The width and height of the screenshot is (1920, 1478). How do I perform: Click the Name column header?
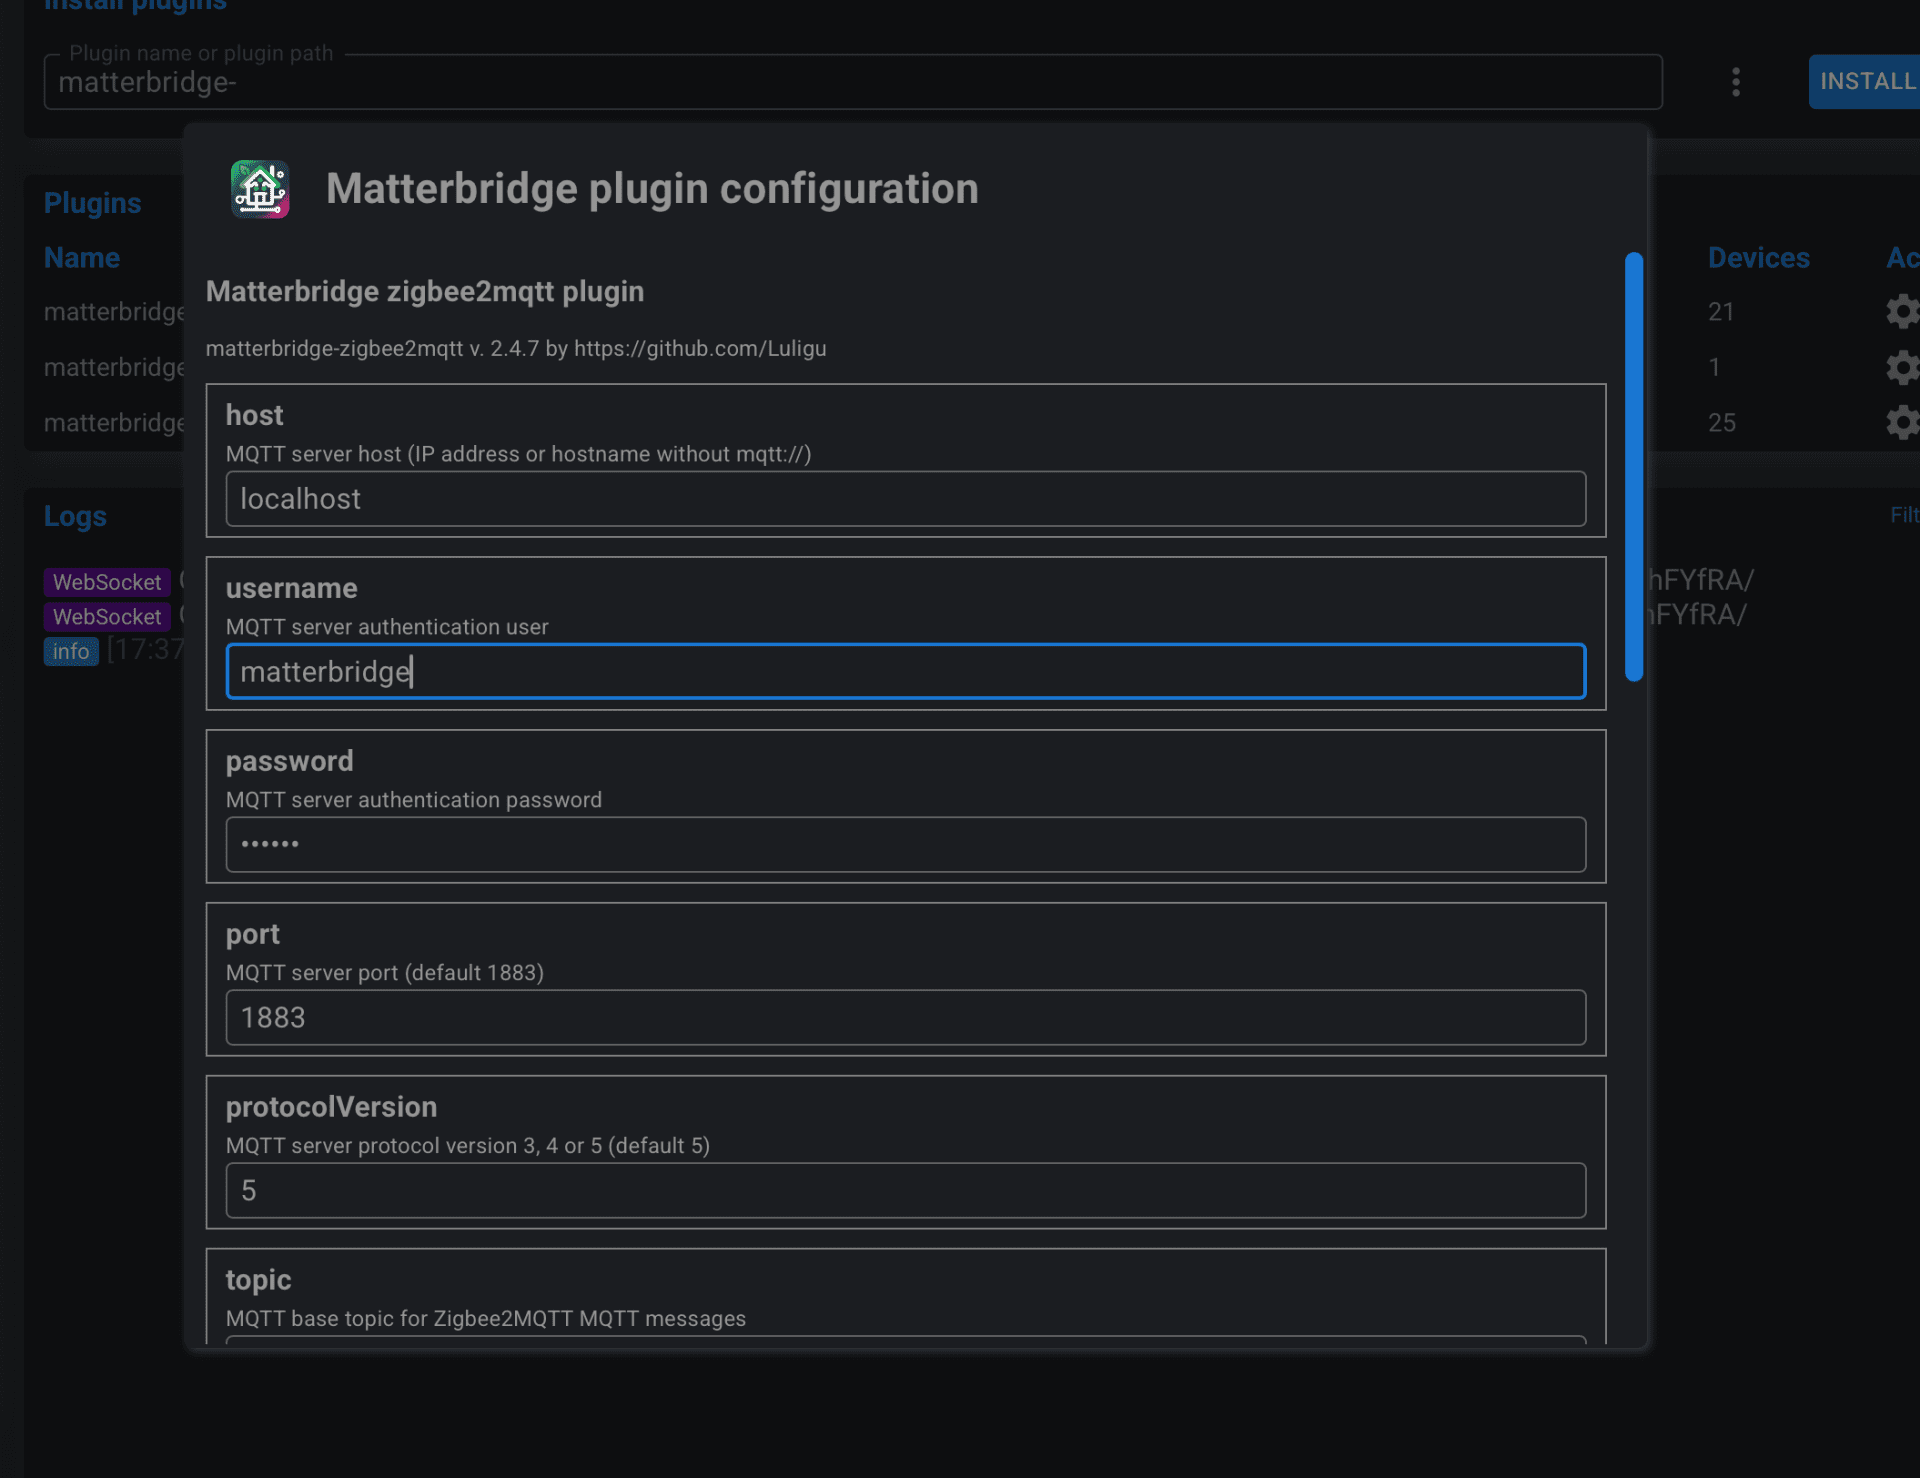[82, 258]
